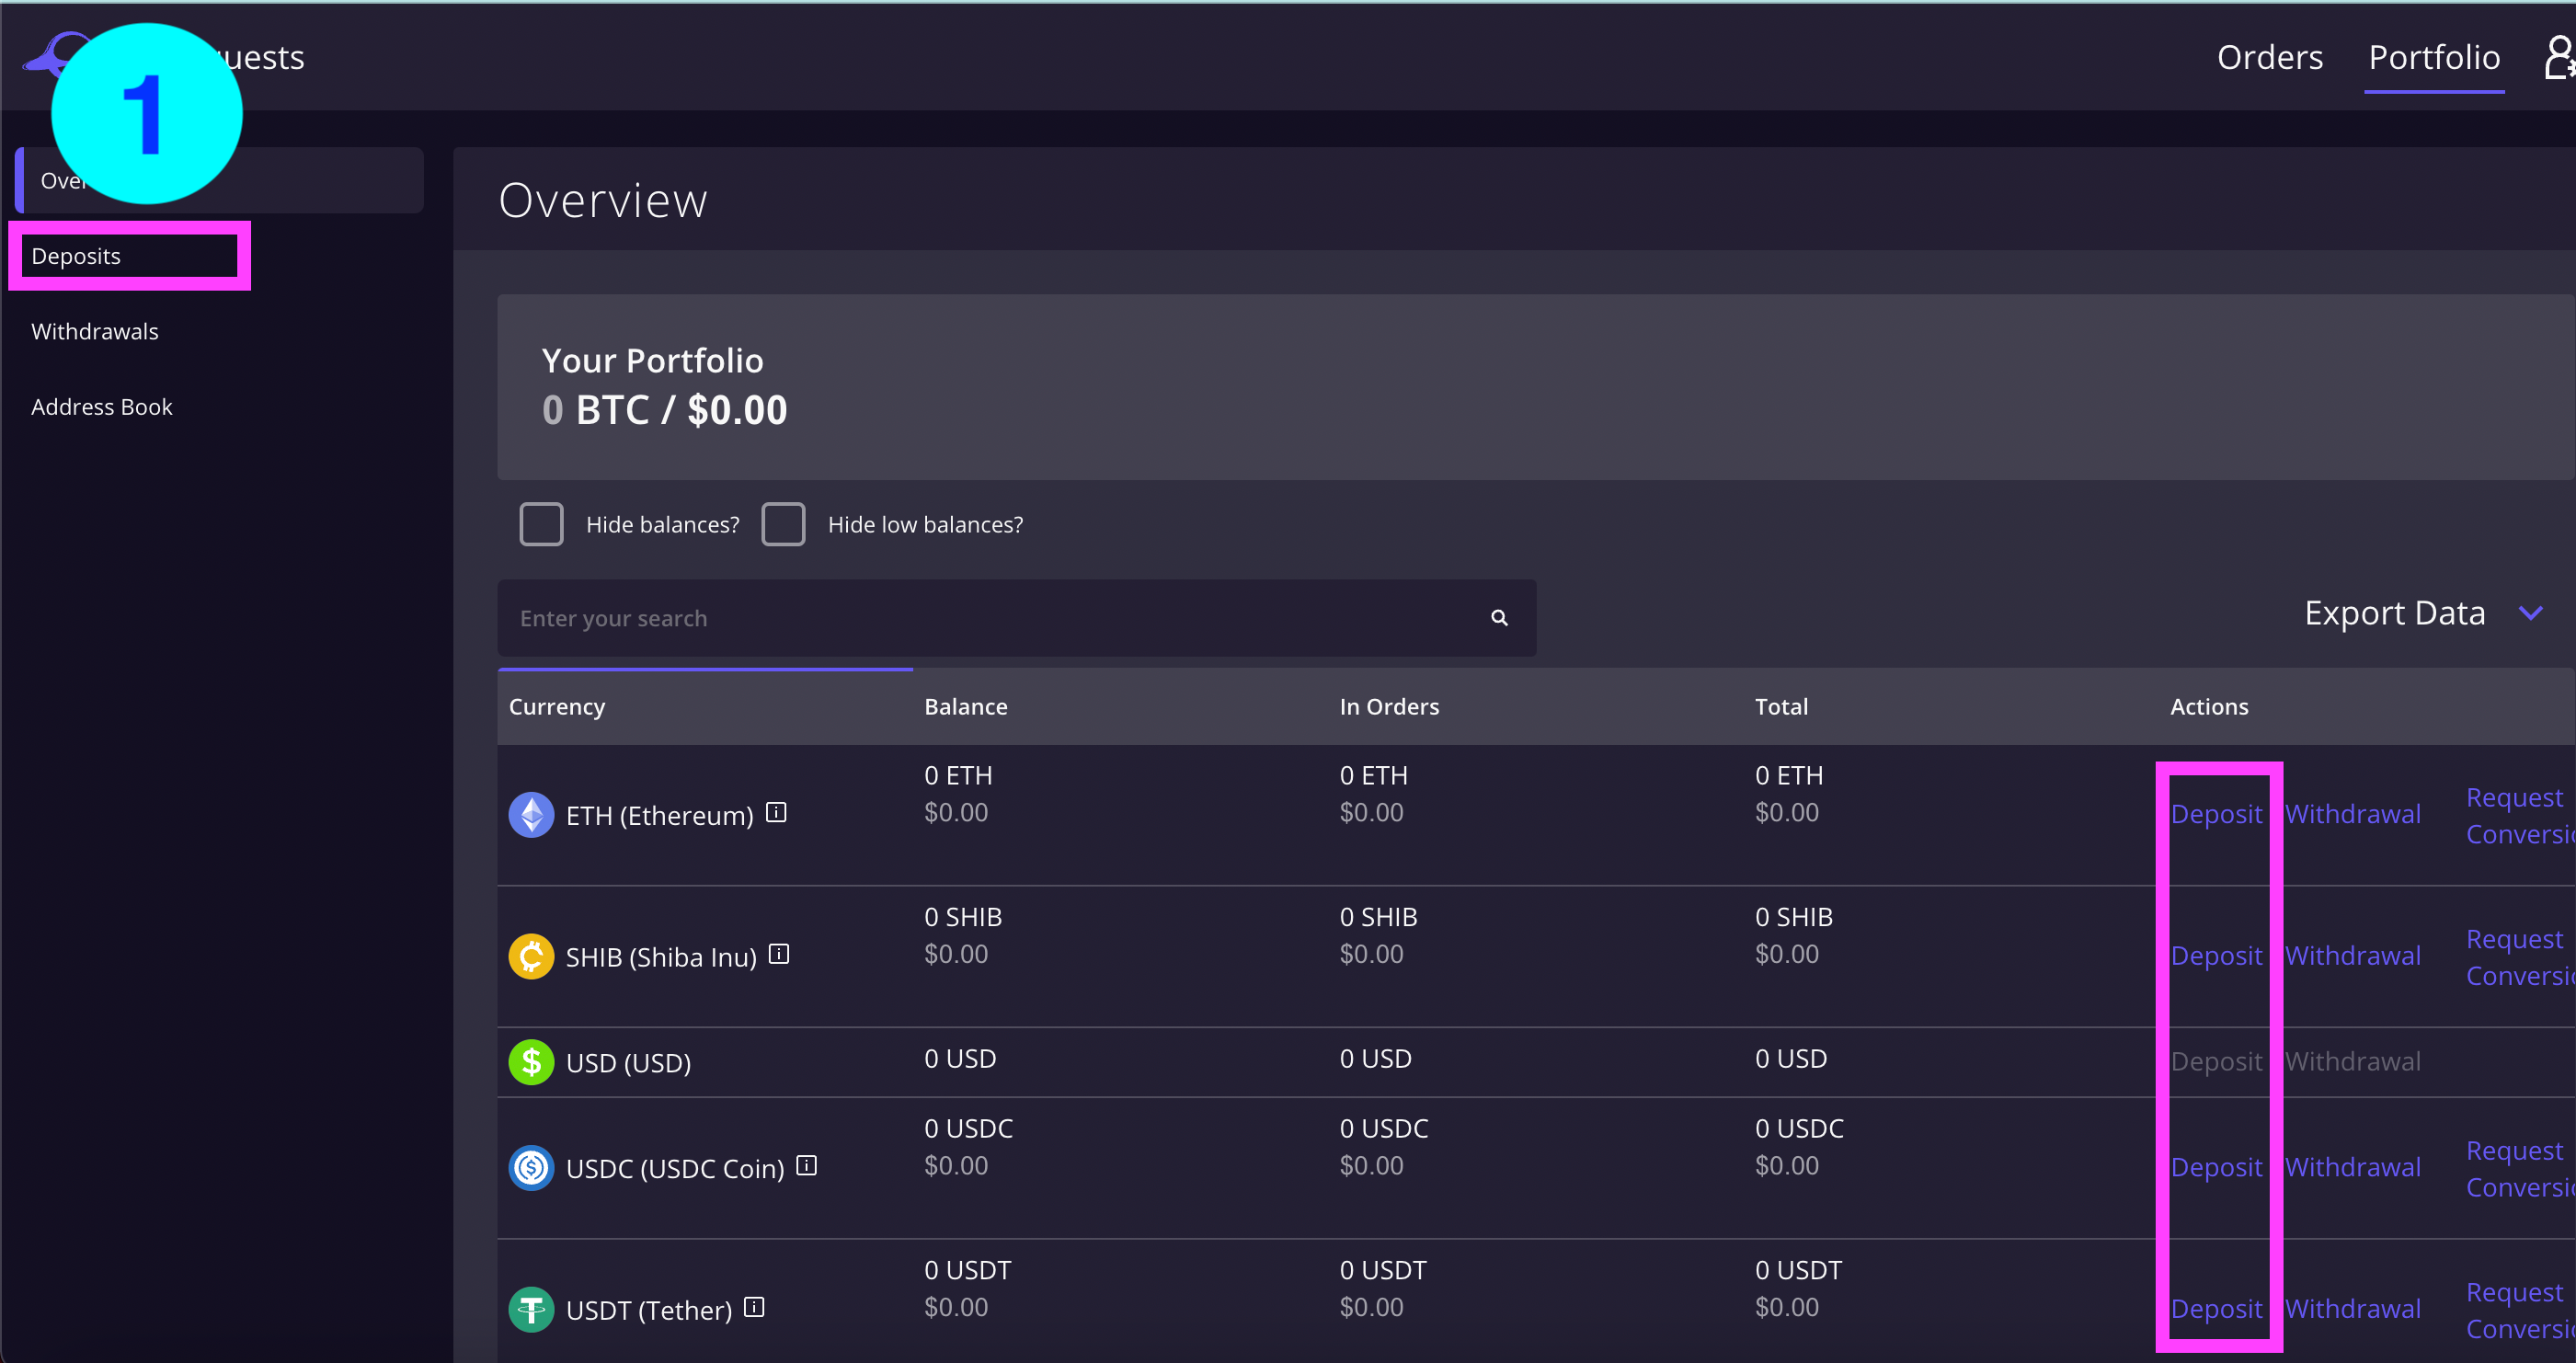Expand the Export Data dropdown

2394,613
